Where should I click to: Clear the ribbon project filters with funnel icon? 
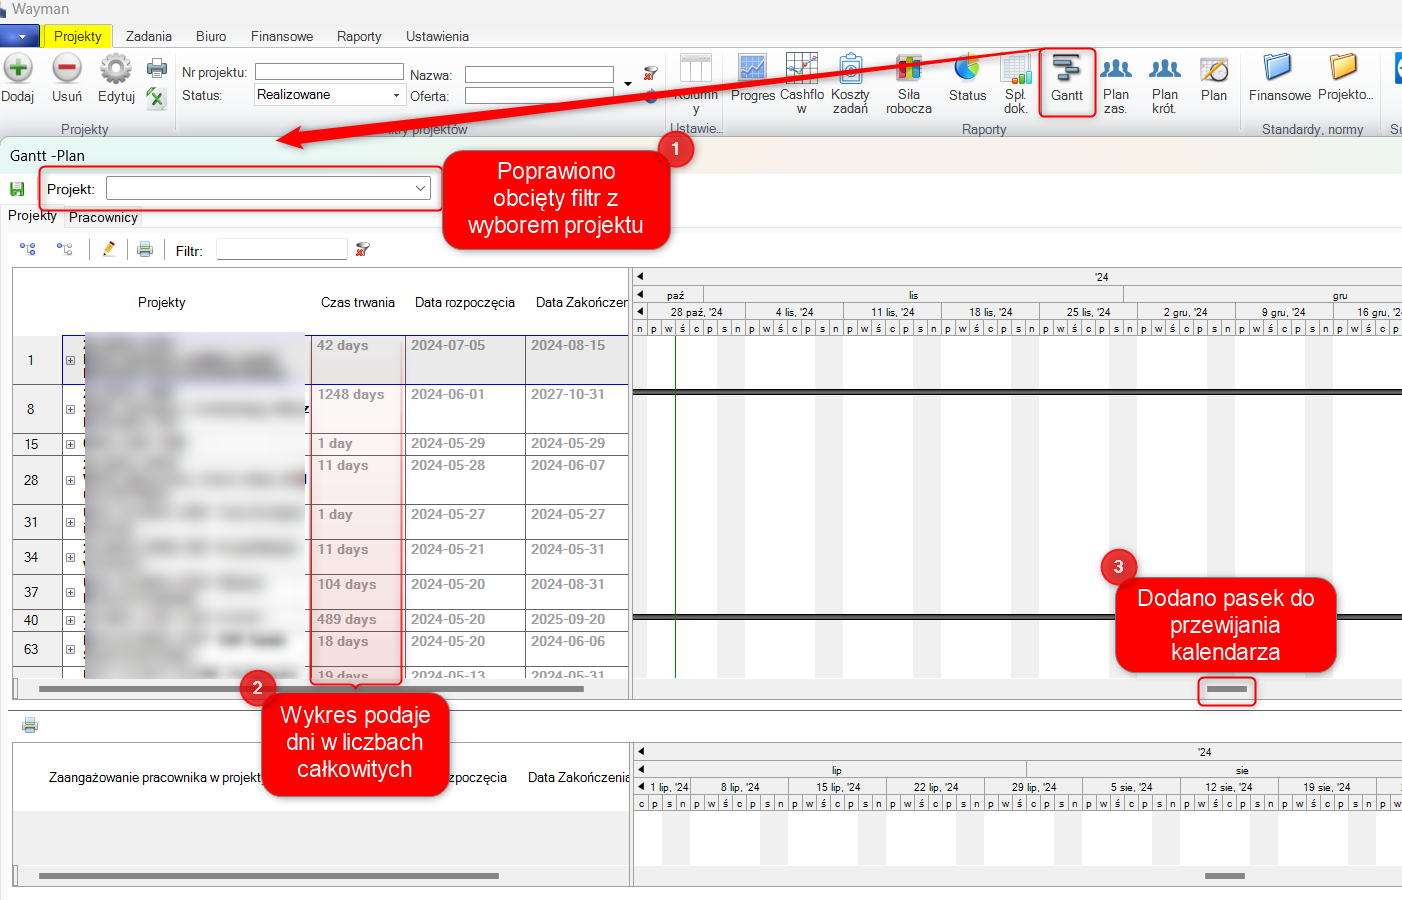click(651, 73)
